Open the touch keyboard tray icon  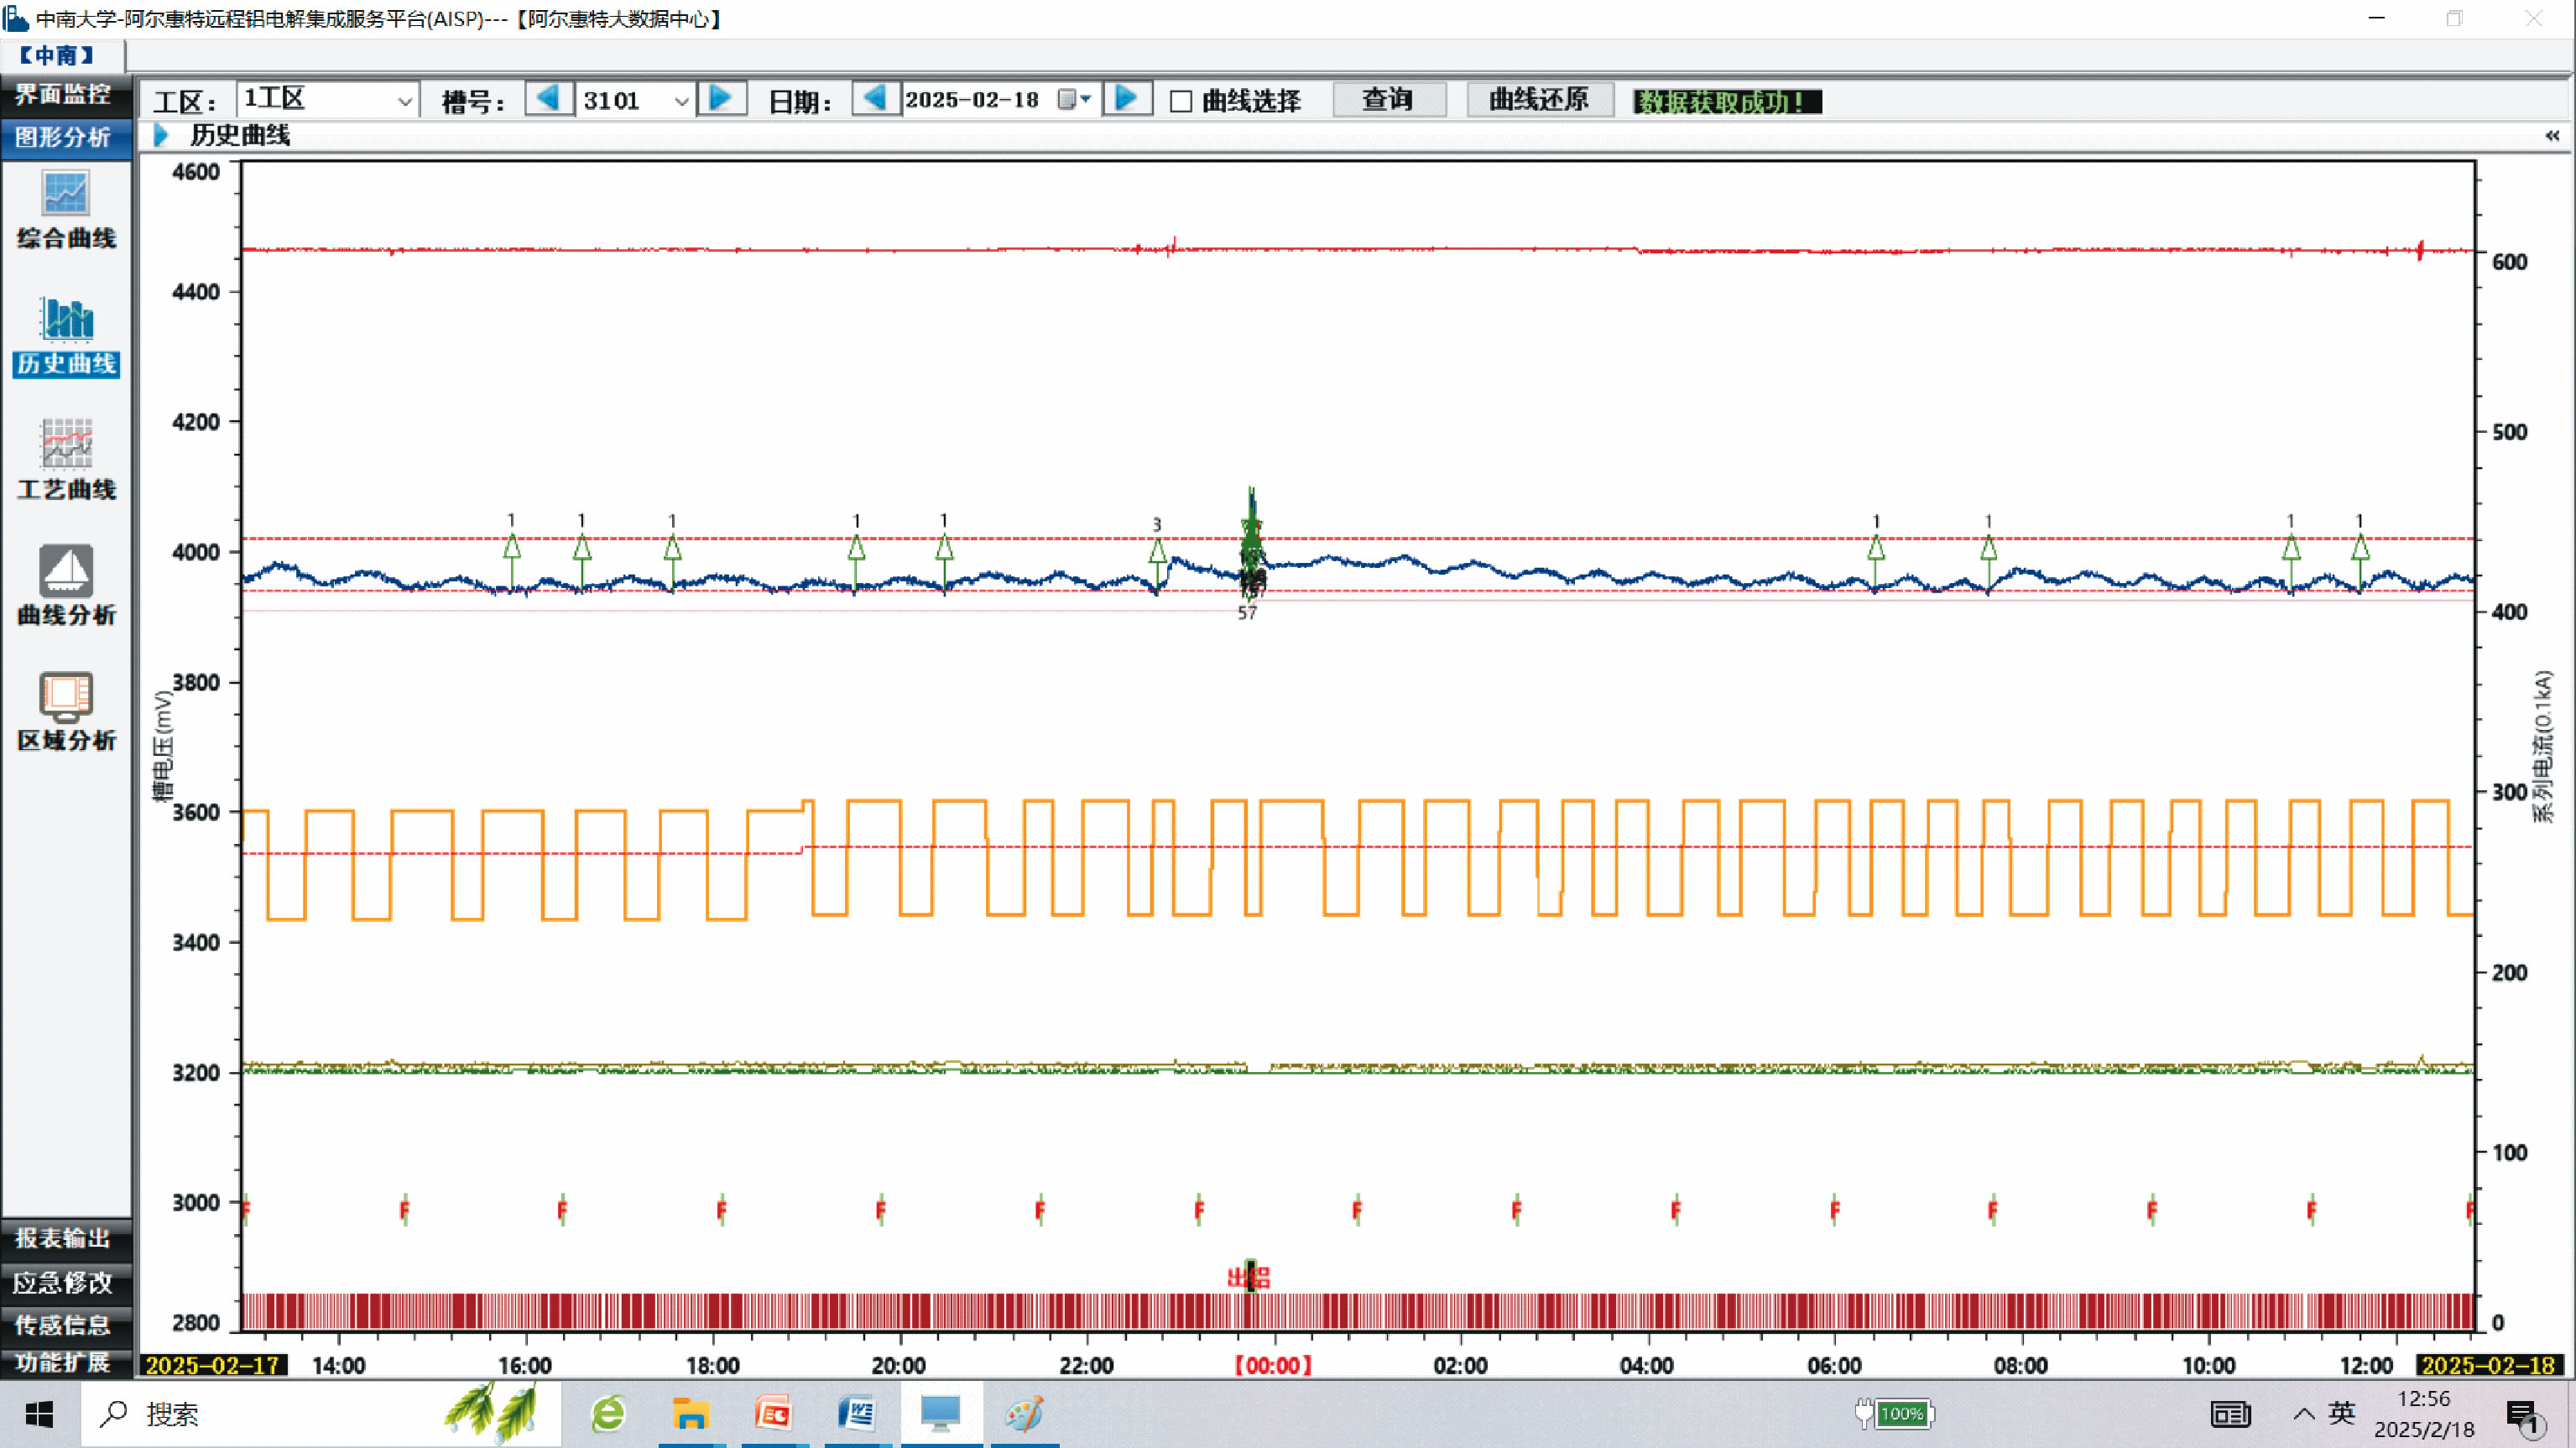point(2230,1415)
